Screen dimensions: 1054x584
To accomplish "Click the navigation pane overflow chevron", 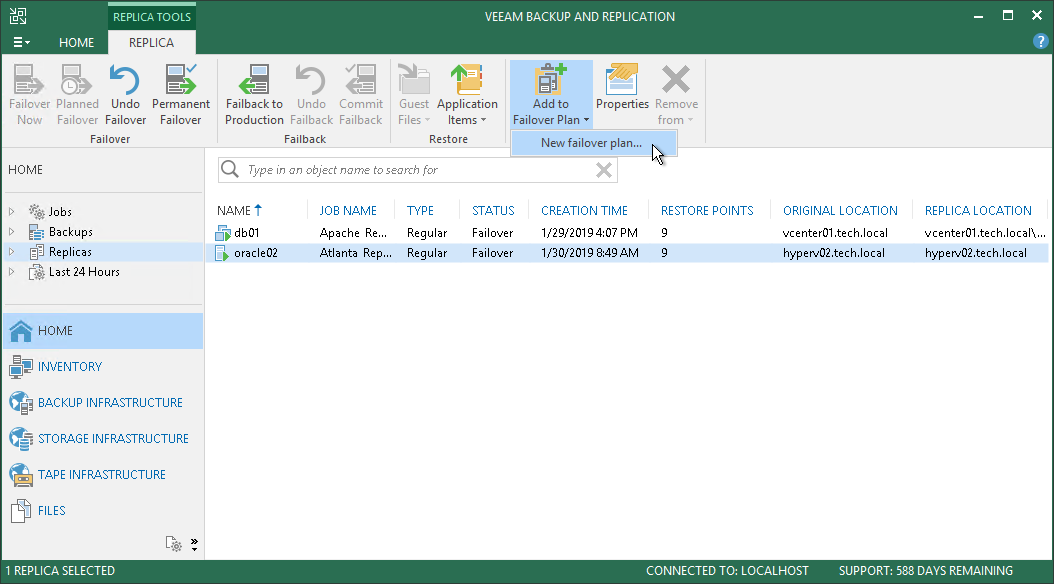I will click(194, 544).
